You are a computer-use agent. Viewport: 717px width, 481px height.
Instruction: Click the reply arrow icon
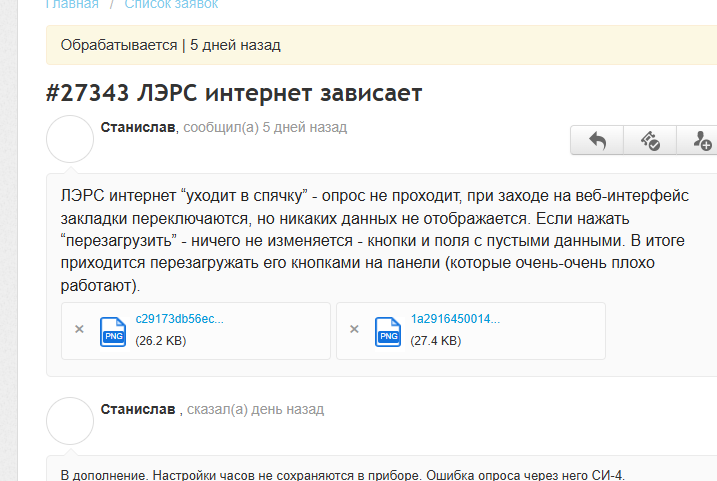pyautogui.click(x=597, y=141)
